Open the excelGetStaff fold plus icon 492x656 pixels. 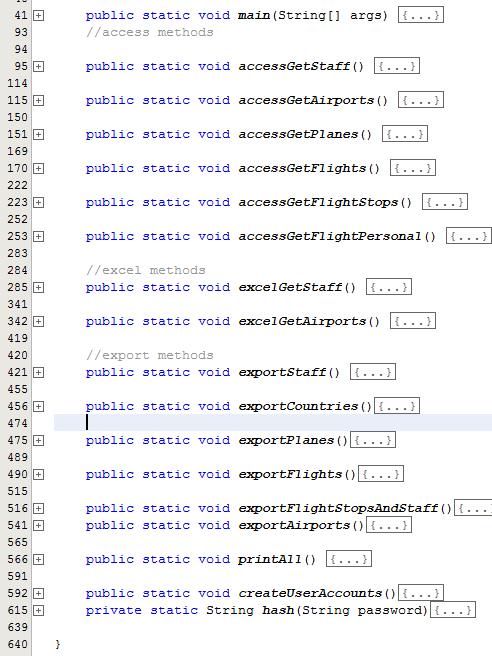pyautogui.click(x=38, y=287)
